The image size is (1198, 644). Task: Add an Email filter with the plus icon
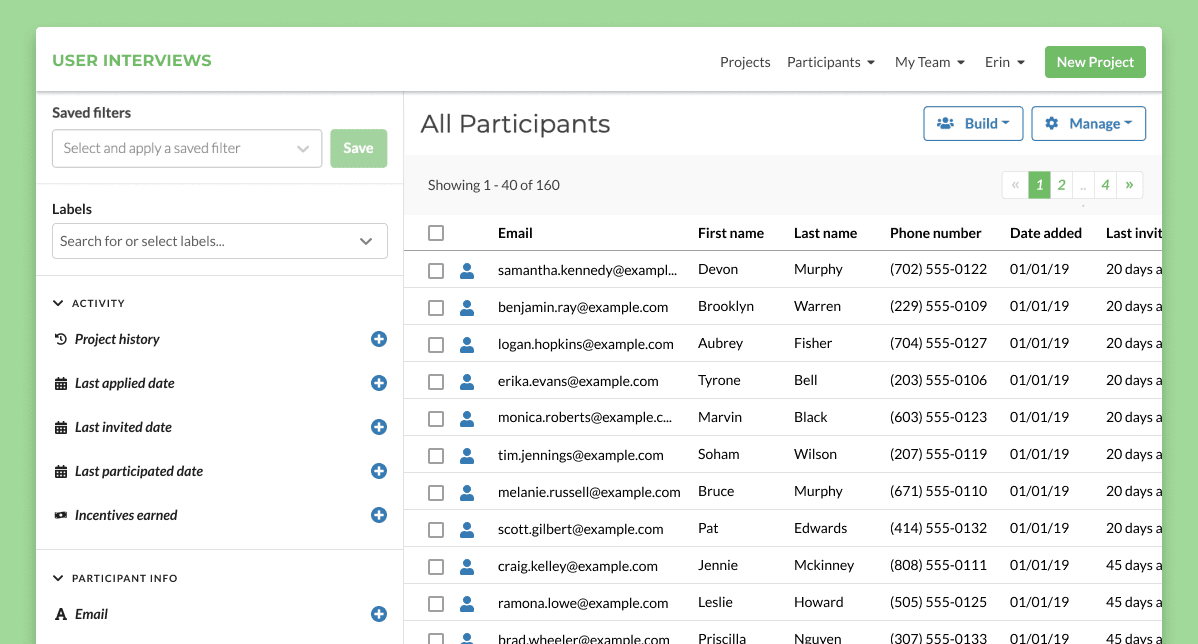(378, 614)
